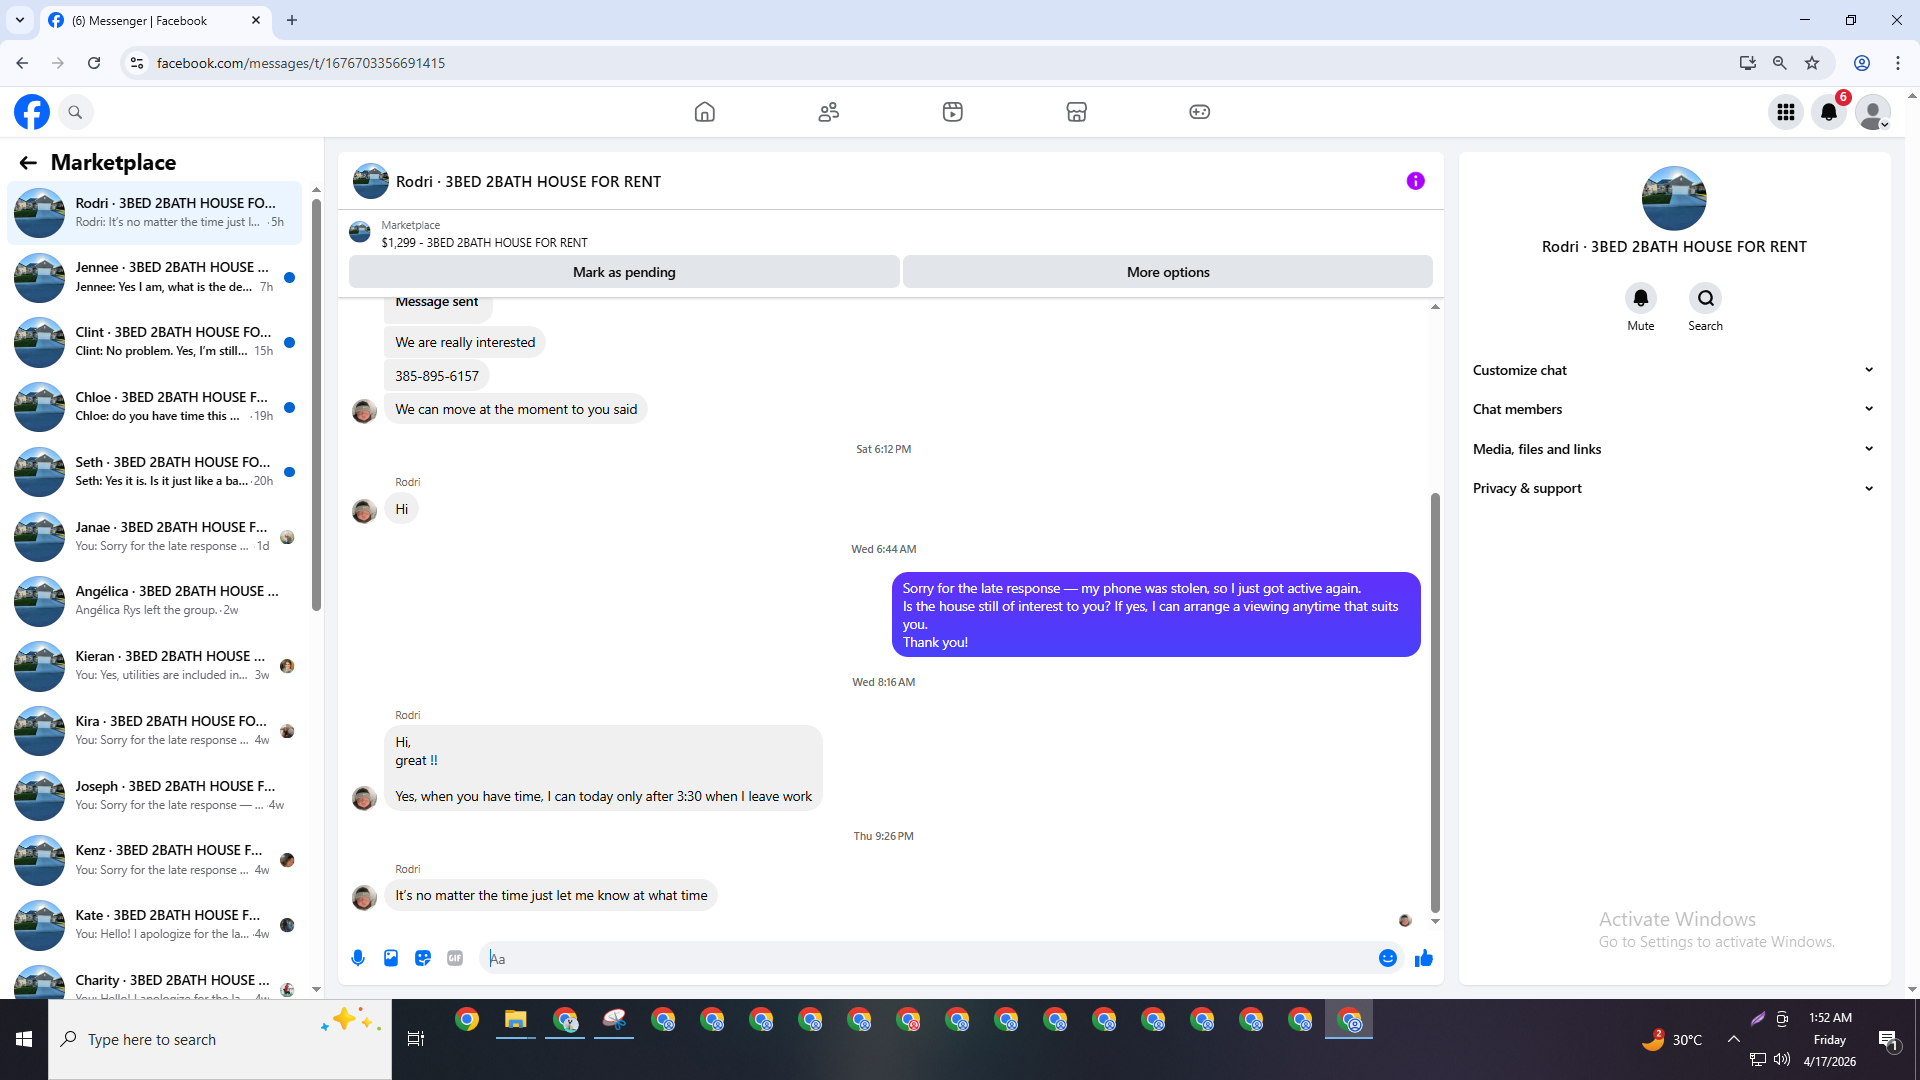
Task: Open the Kate conversation
Action: point(154,925)
